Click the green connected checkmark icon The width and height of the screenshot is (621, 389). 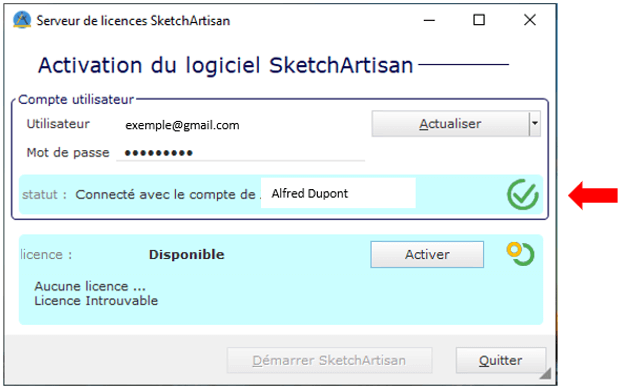[523, 194]
